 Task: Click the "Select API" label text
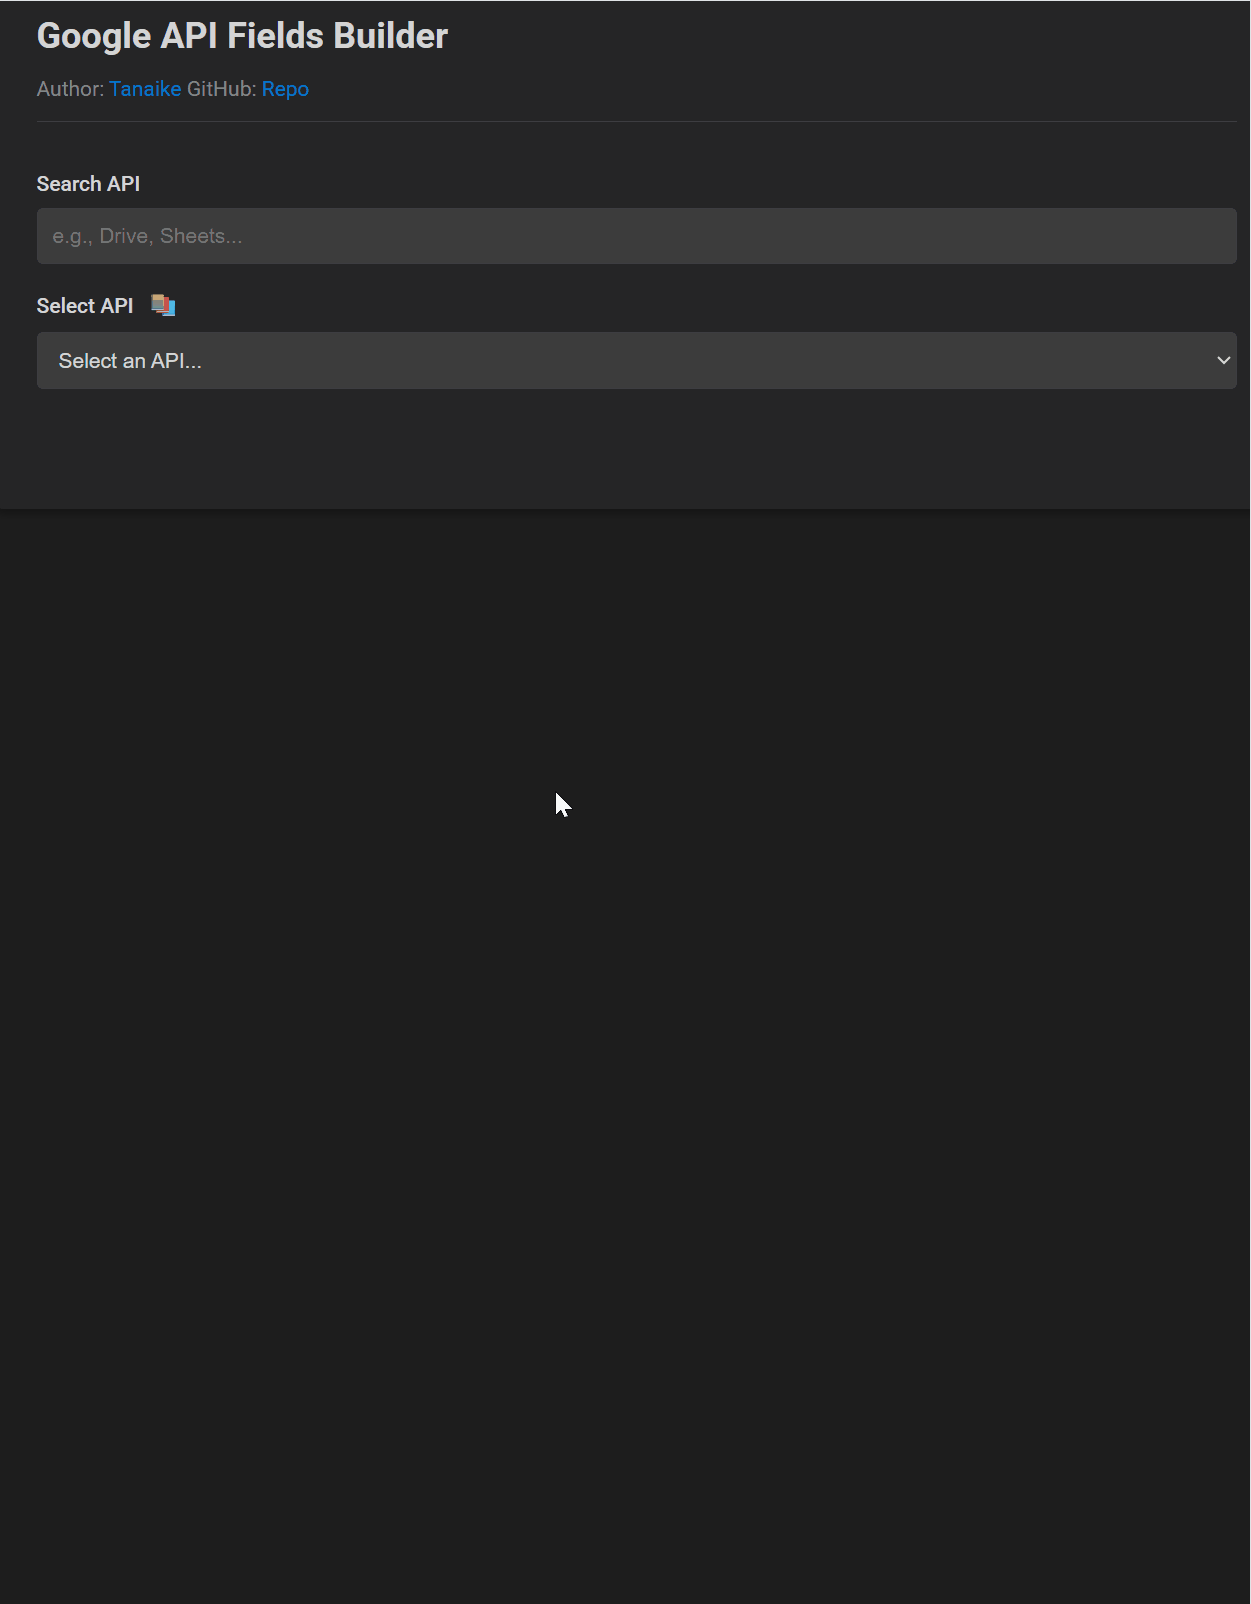click(85, 306)
